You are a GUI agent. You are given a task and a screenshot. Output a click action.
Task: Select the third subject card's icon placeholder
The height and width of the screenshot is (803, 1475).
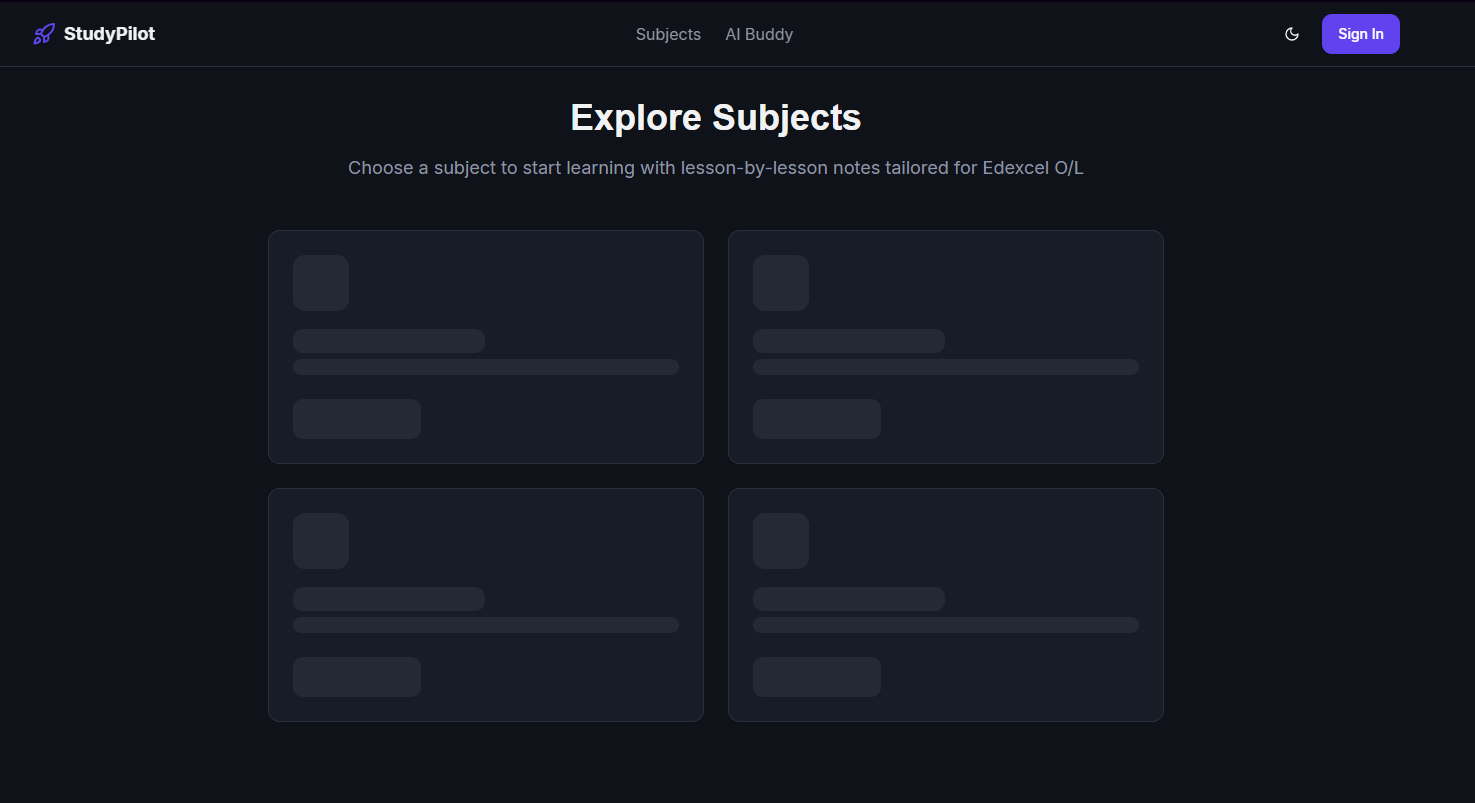pyautogui.click(x=321, y=541)
